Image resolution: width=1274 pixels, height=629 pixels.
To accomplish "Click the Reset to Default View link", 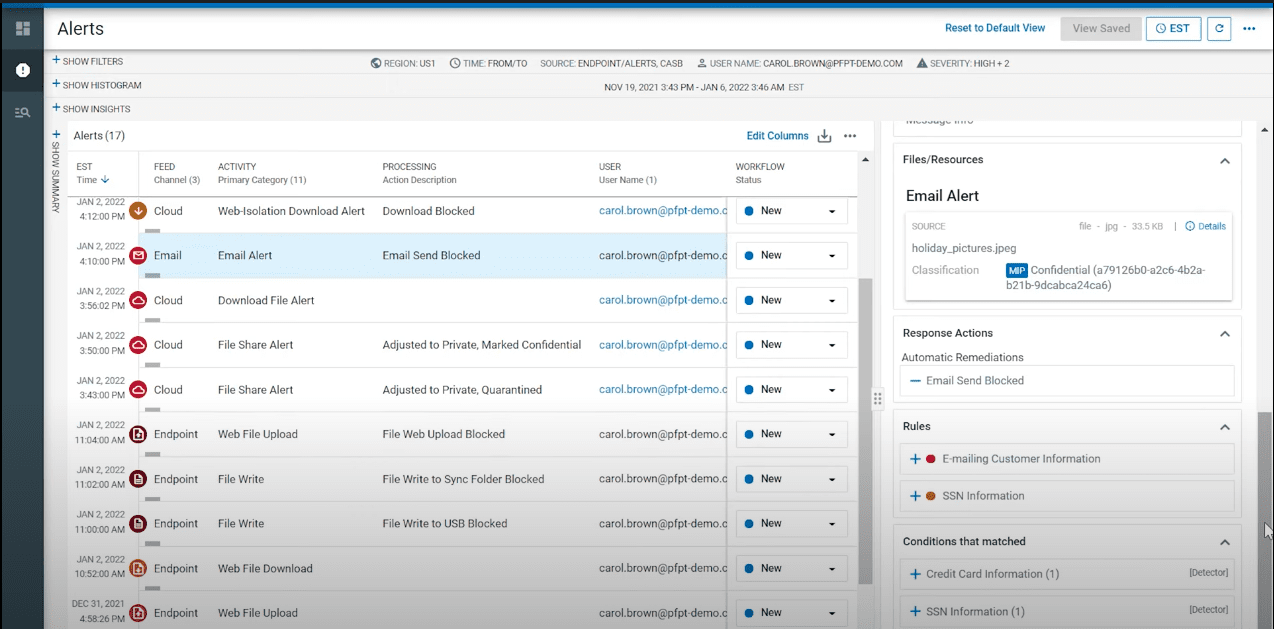I will click(x=995, y=28).
